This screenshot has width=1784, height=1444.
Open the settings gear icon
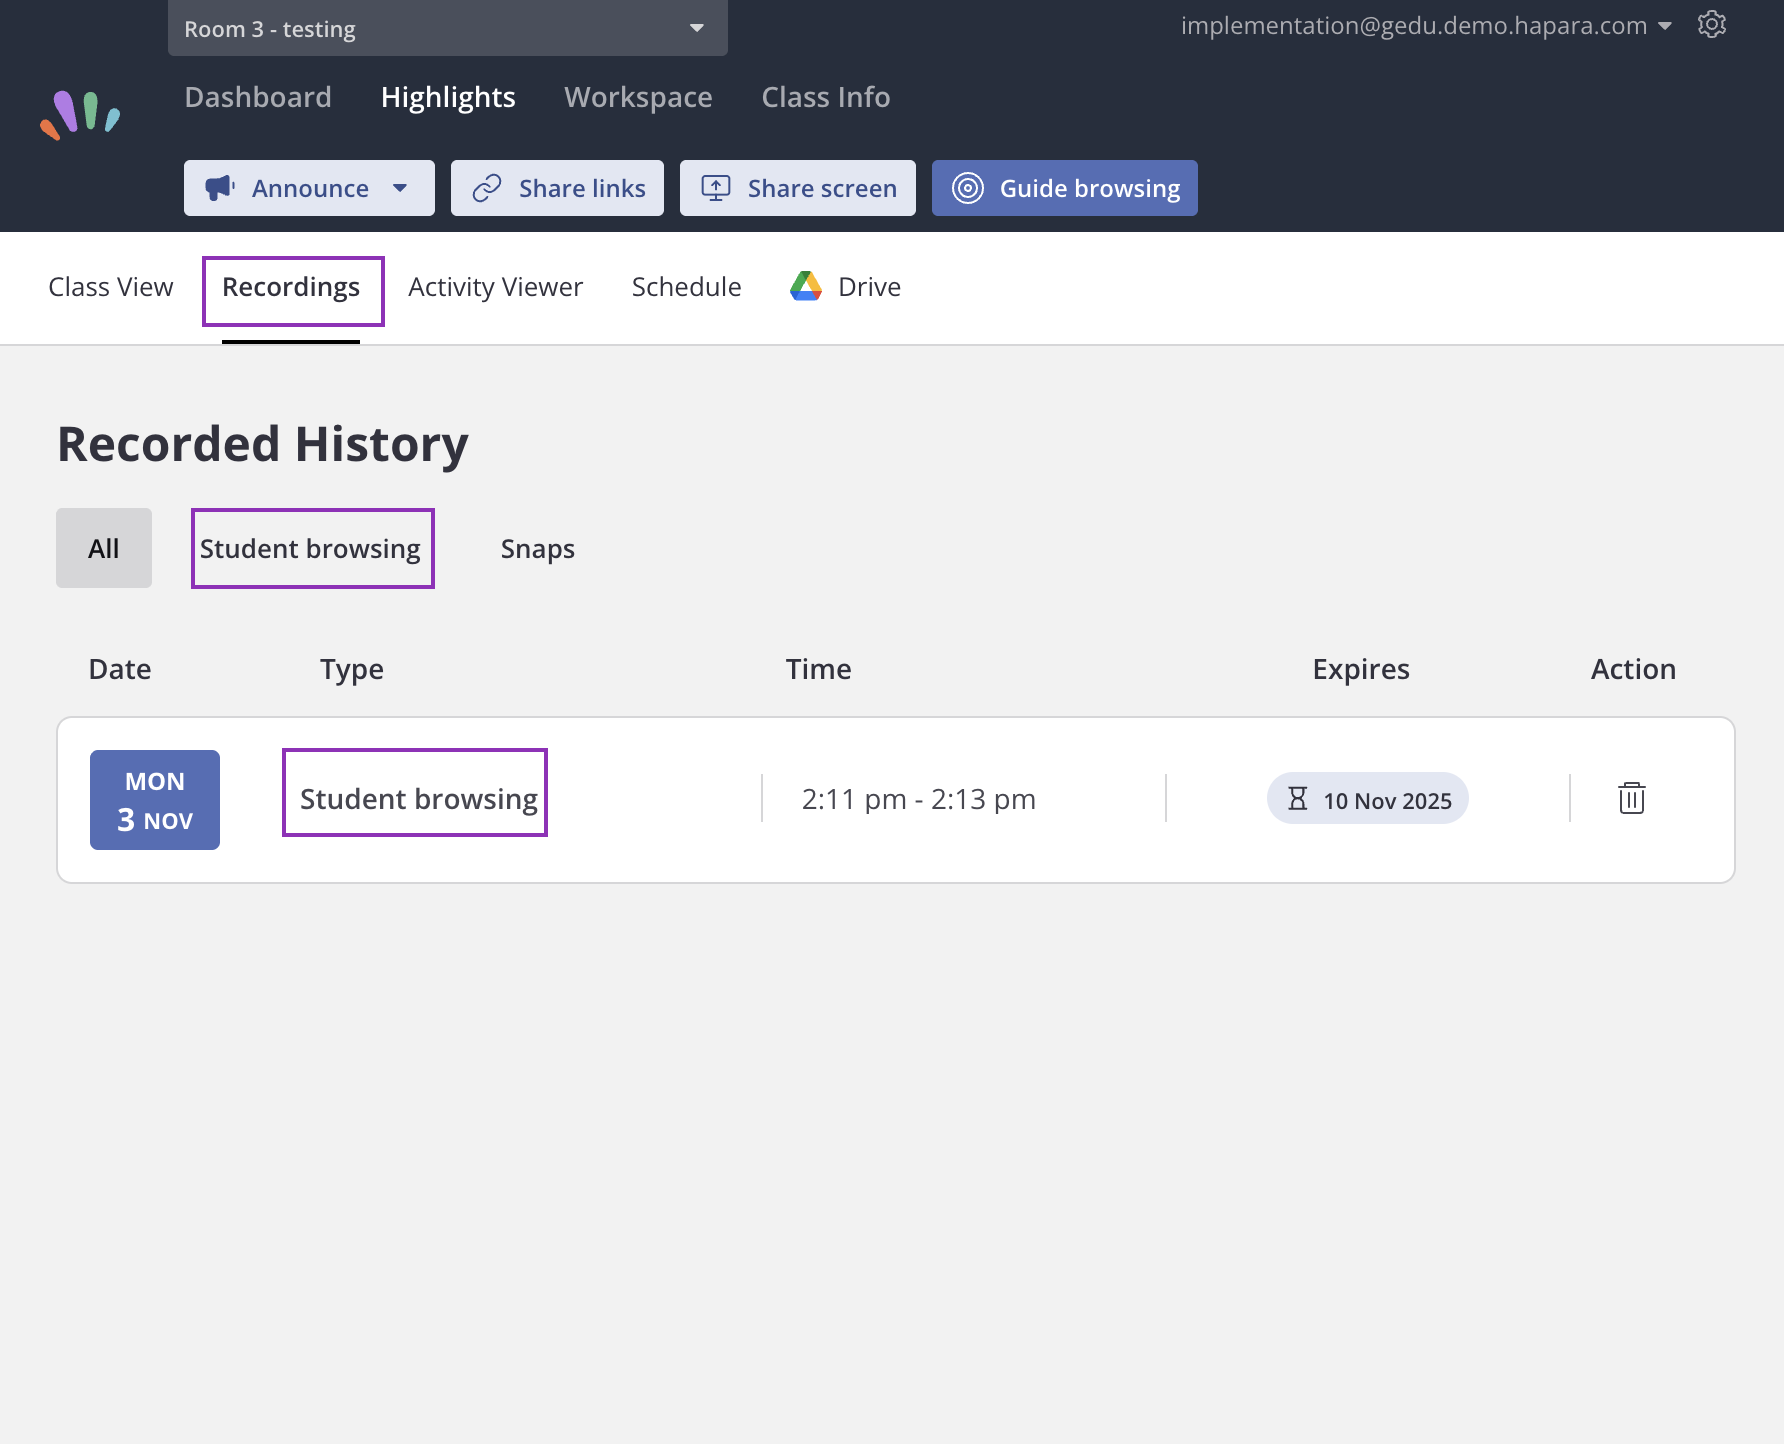point(1712,25)
